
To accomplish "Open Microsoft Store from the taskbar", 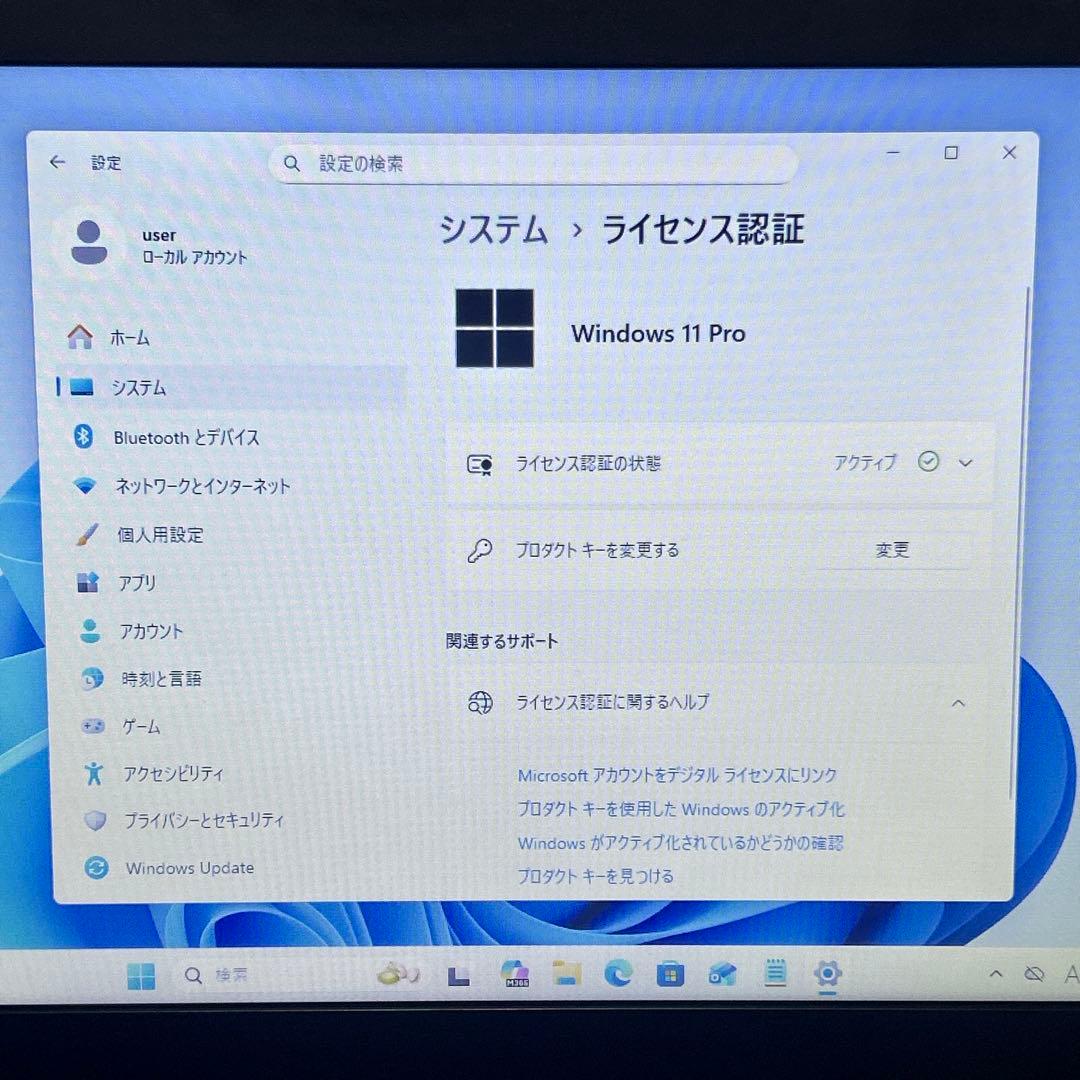I will click(670, 975).
